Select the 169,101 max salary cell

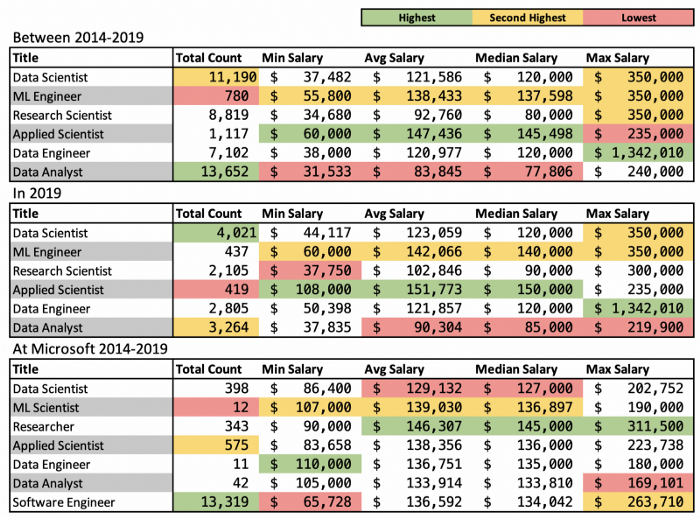pyautogui.click(x=639, y=483)
